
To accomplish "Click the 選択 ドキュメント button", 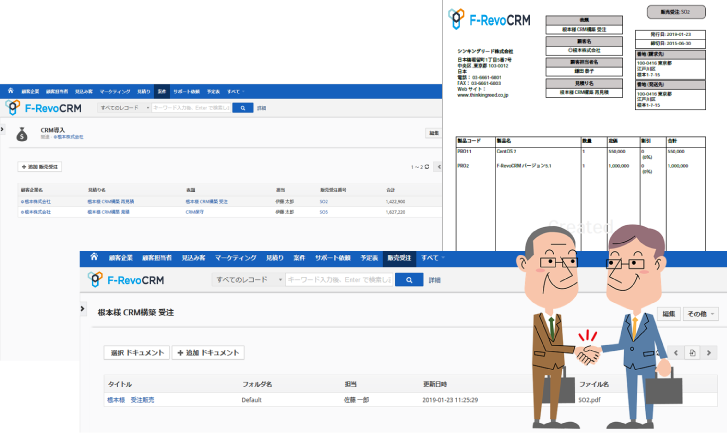I will (137, 353).
